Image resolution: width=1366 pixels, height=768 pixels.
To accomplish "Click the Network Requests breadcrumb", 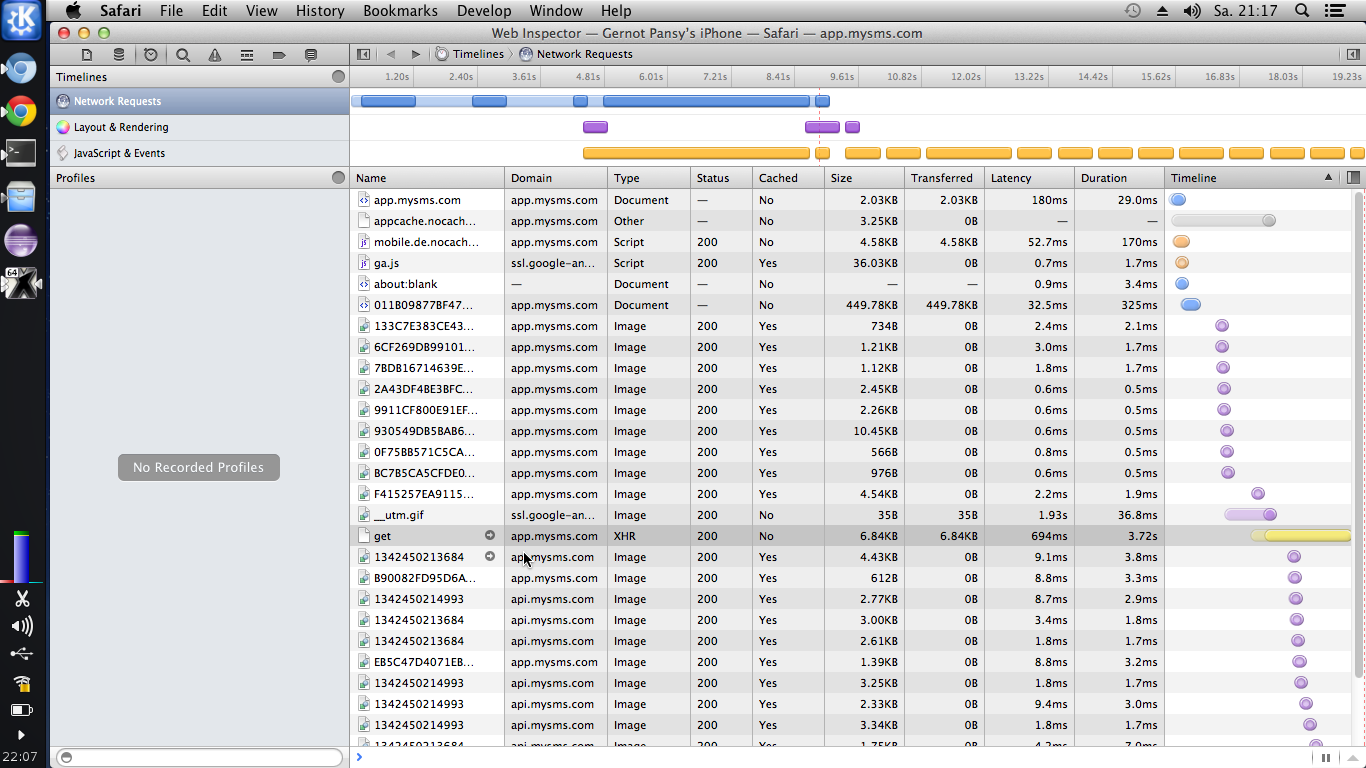I will pyautogui.click(x=576, y=54).
